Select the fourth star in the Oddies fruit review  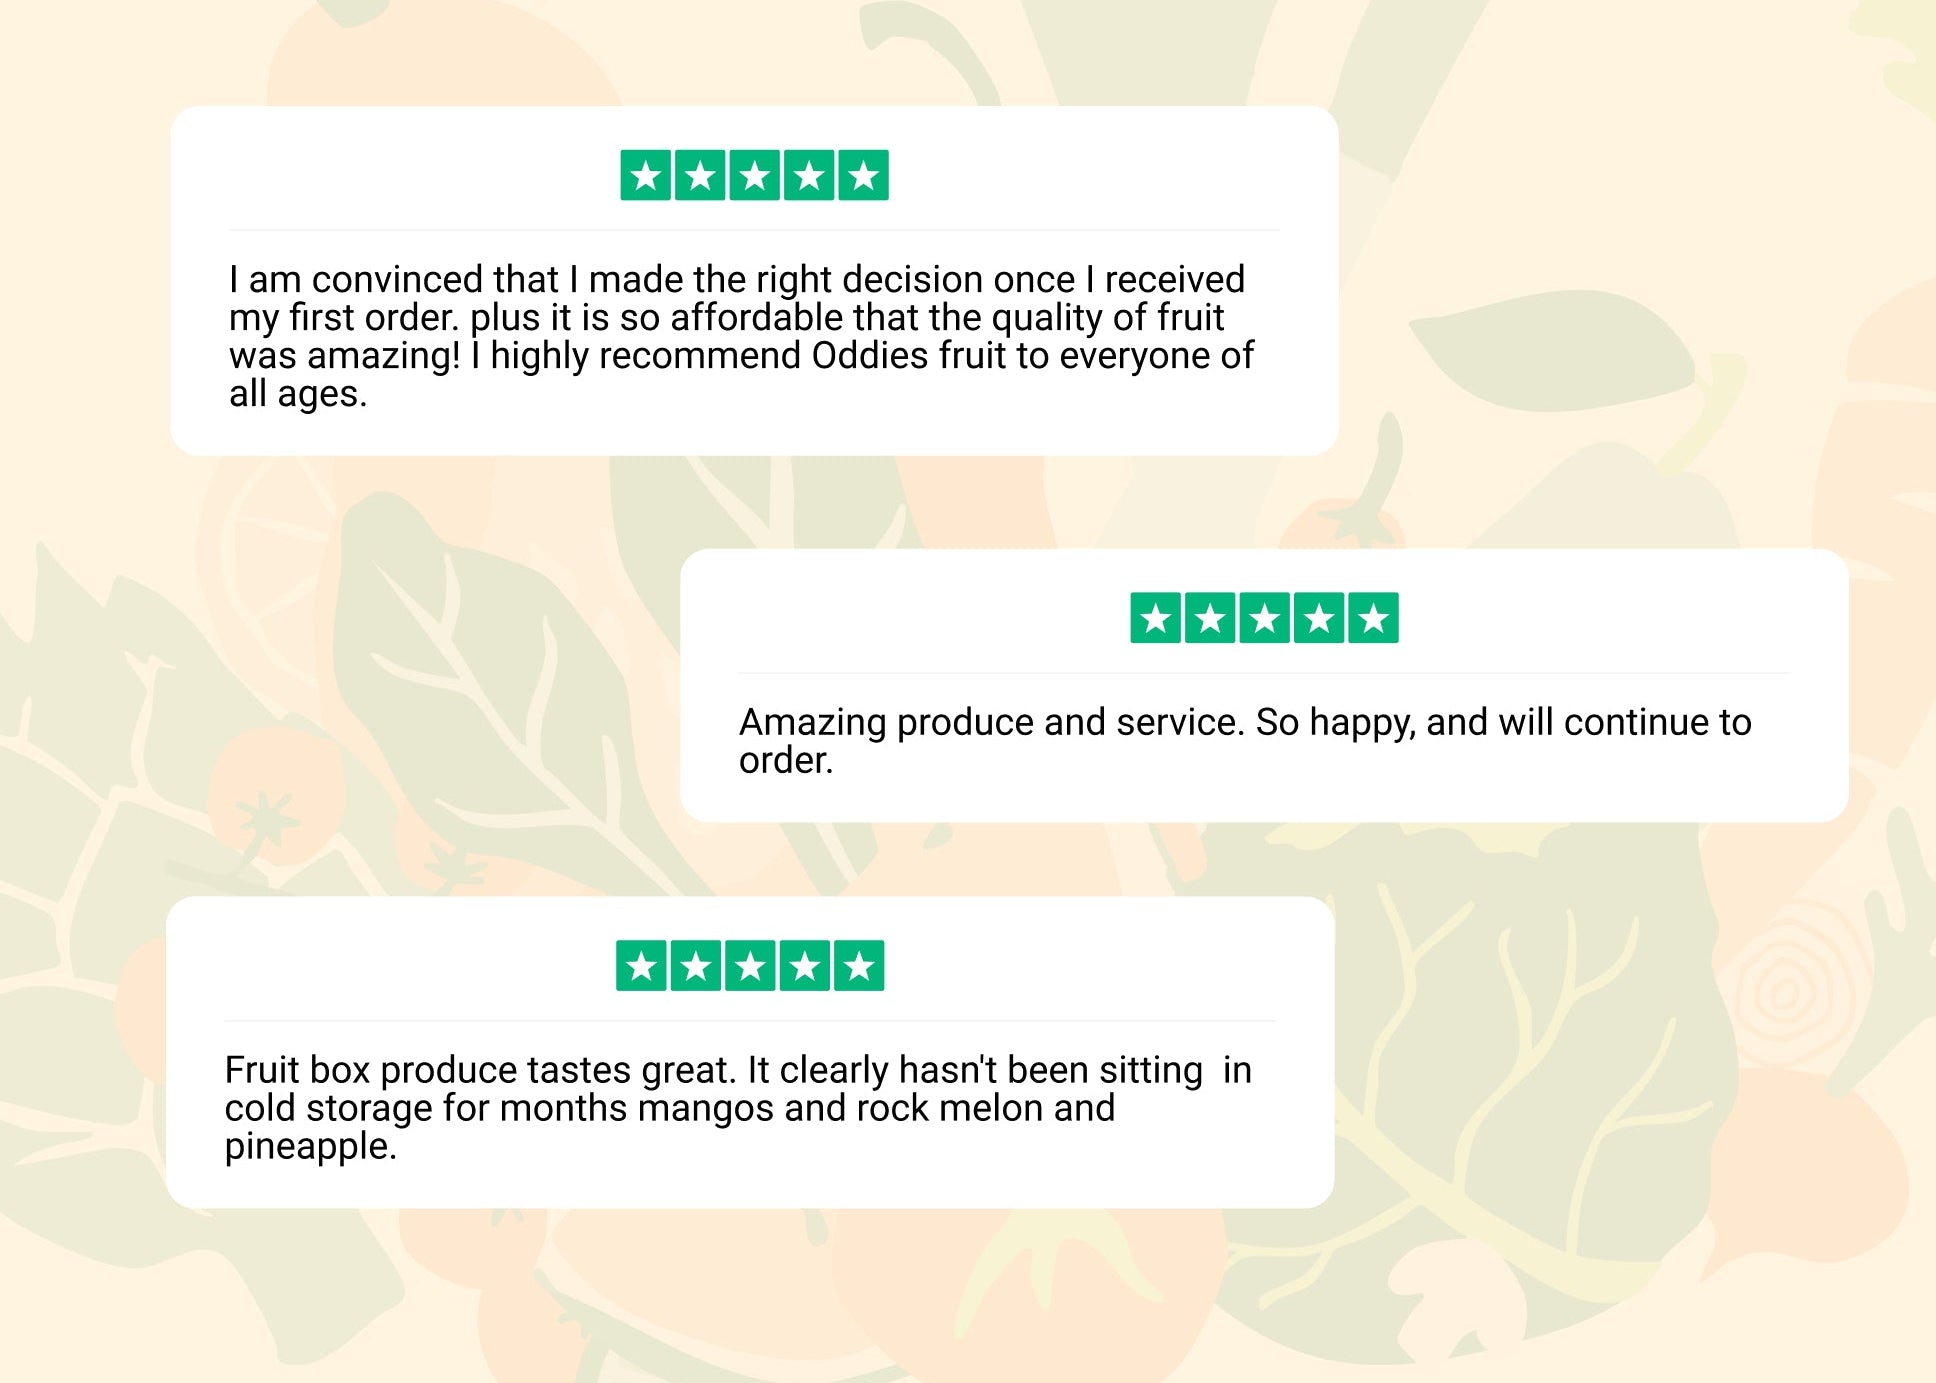(809, 176)
